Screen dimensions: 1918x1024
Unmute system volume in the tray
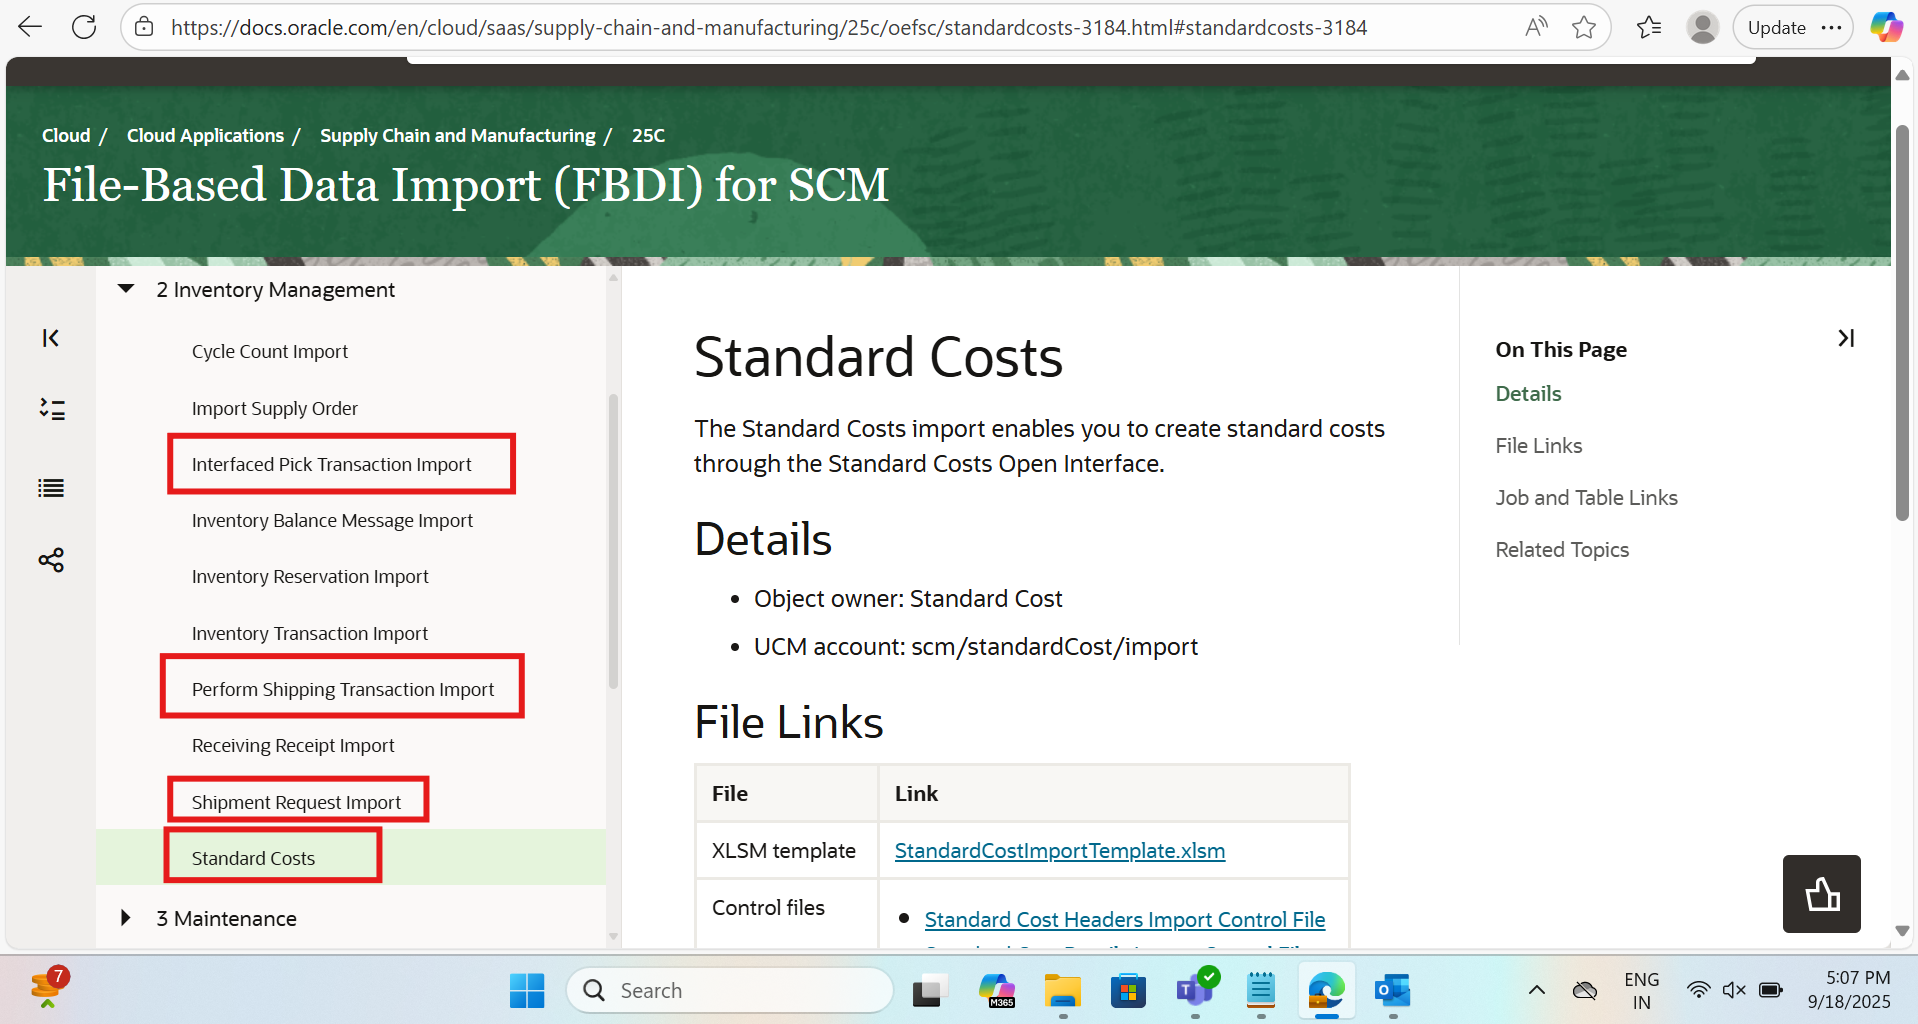click(1734, 990)
